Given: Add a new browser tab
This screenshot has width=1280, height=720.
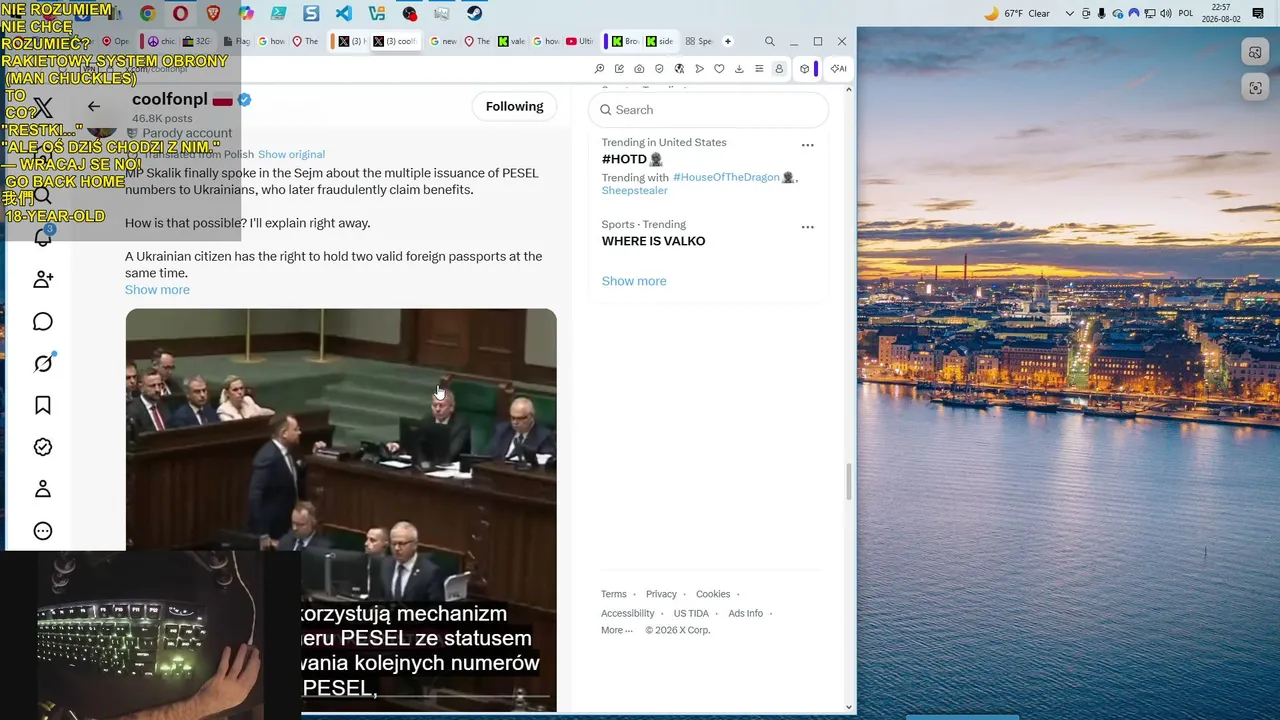Looking at the screenshot, I should (x=728, y=41).
